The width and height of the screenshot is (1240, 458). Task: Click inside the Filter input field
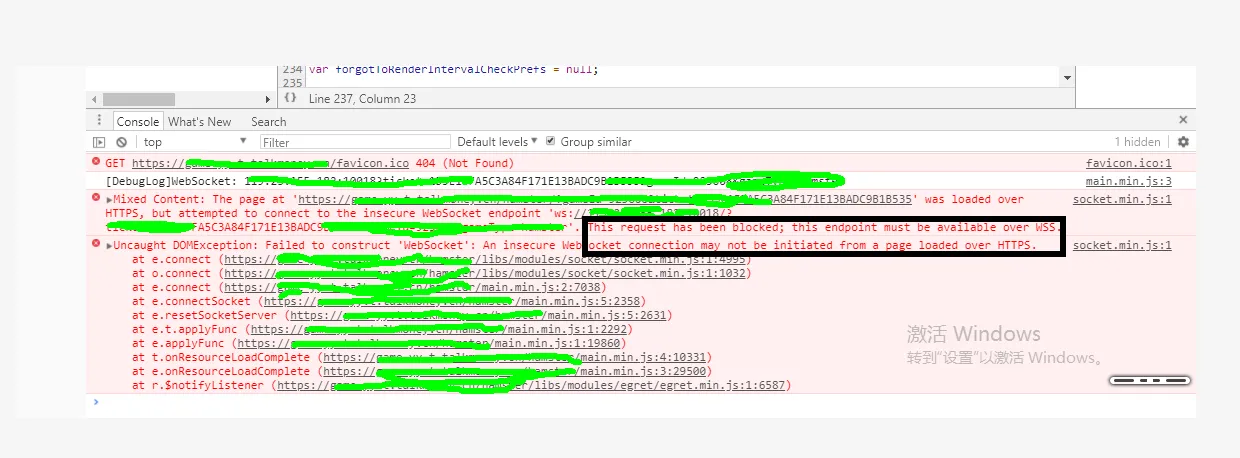click(x=354, y=142)
